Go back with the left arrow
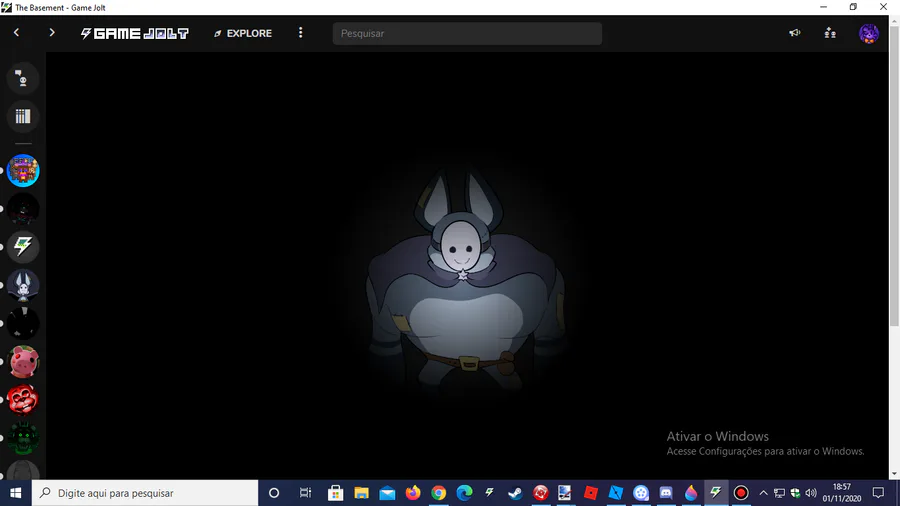 point(17,33)
